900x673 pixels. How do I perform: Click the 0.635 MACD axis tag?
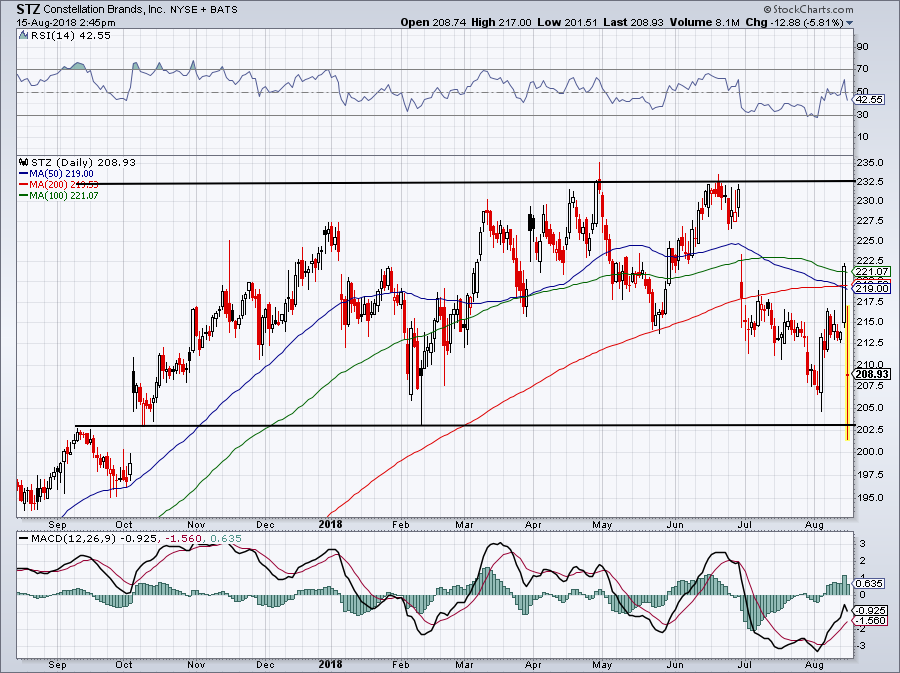tap(869, 583)
